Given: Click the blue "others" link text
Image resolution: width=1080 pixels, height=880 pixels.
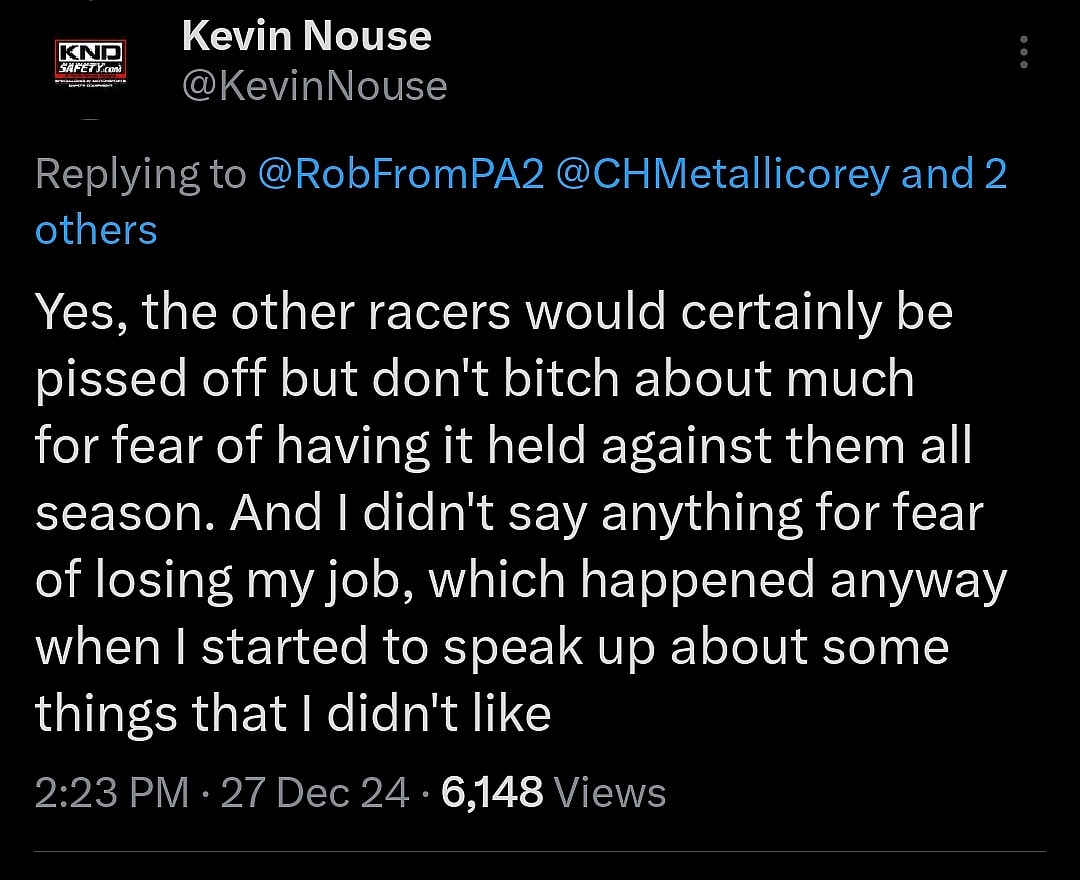Looking at the screenshot, I should pos(96,230).
